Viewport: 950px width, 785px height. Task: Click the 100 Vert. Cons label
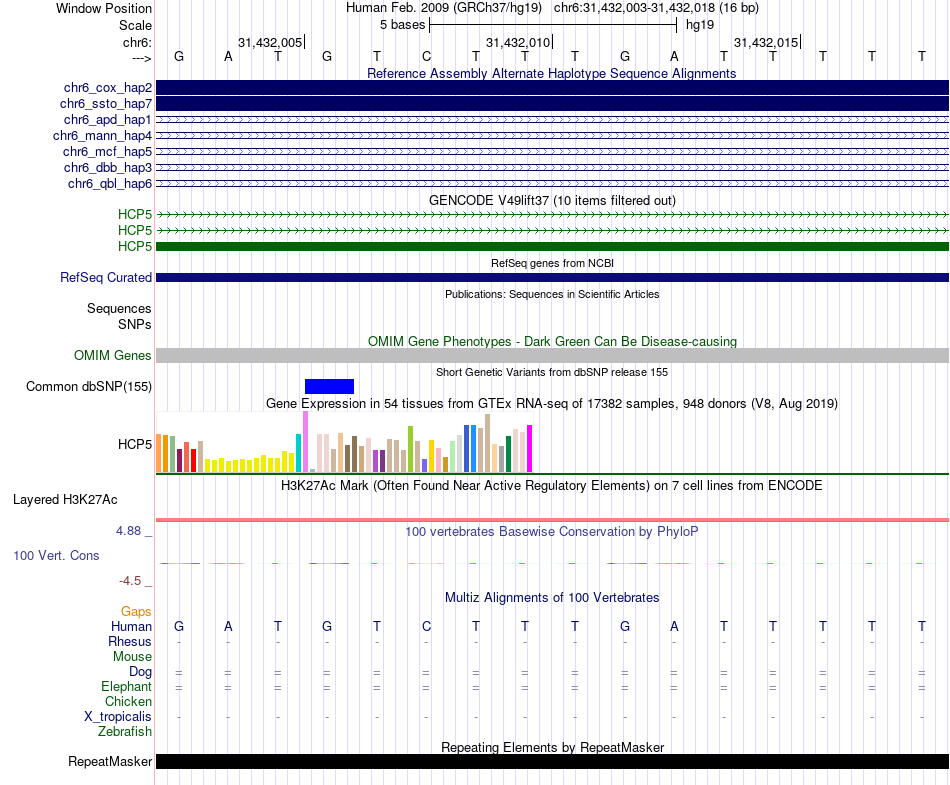pyautogui.click(x=56, y=555)
